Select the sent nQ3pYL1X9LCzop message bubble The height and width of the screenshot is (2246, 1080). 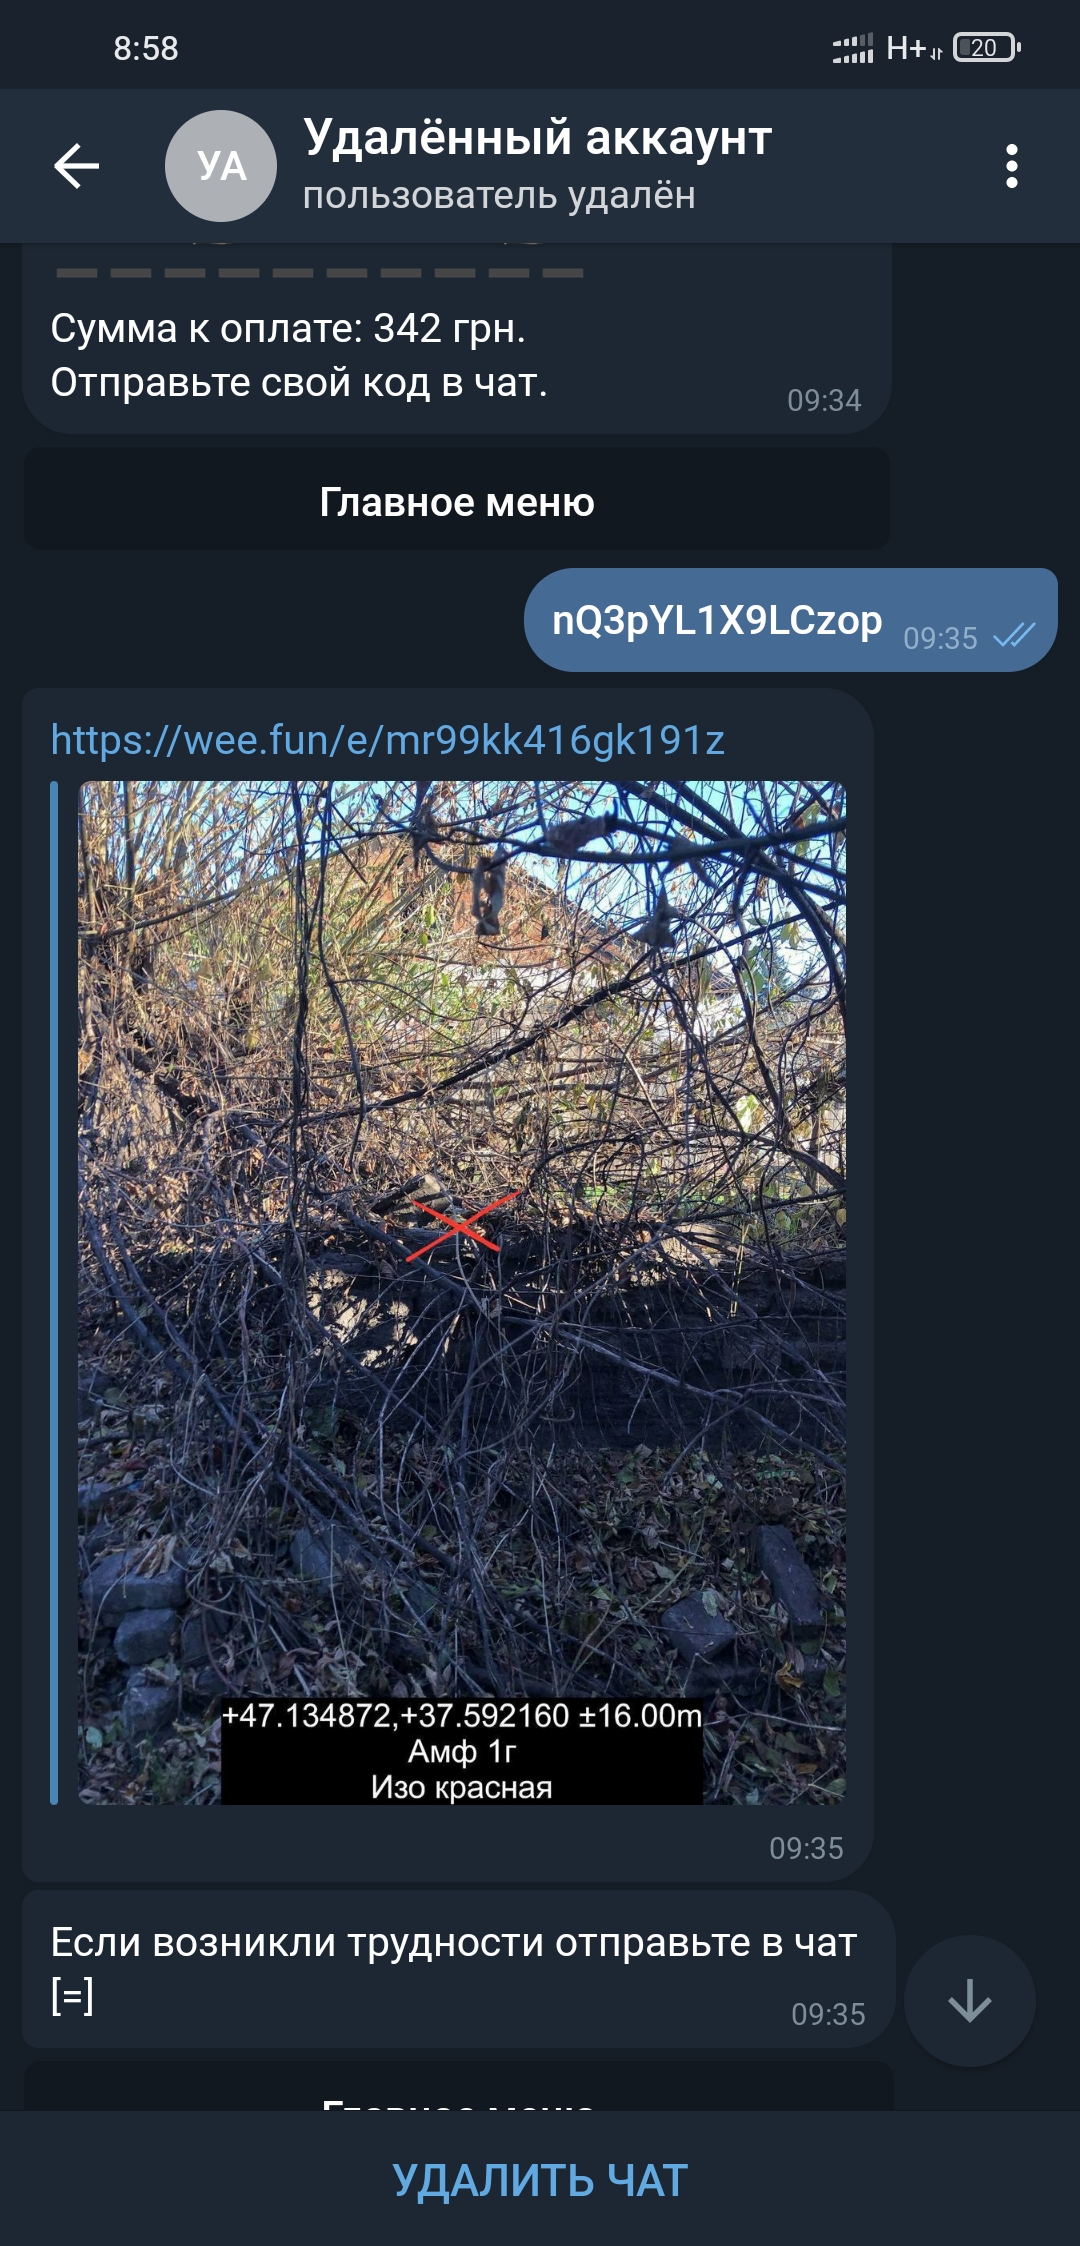point(791,620)
